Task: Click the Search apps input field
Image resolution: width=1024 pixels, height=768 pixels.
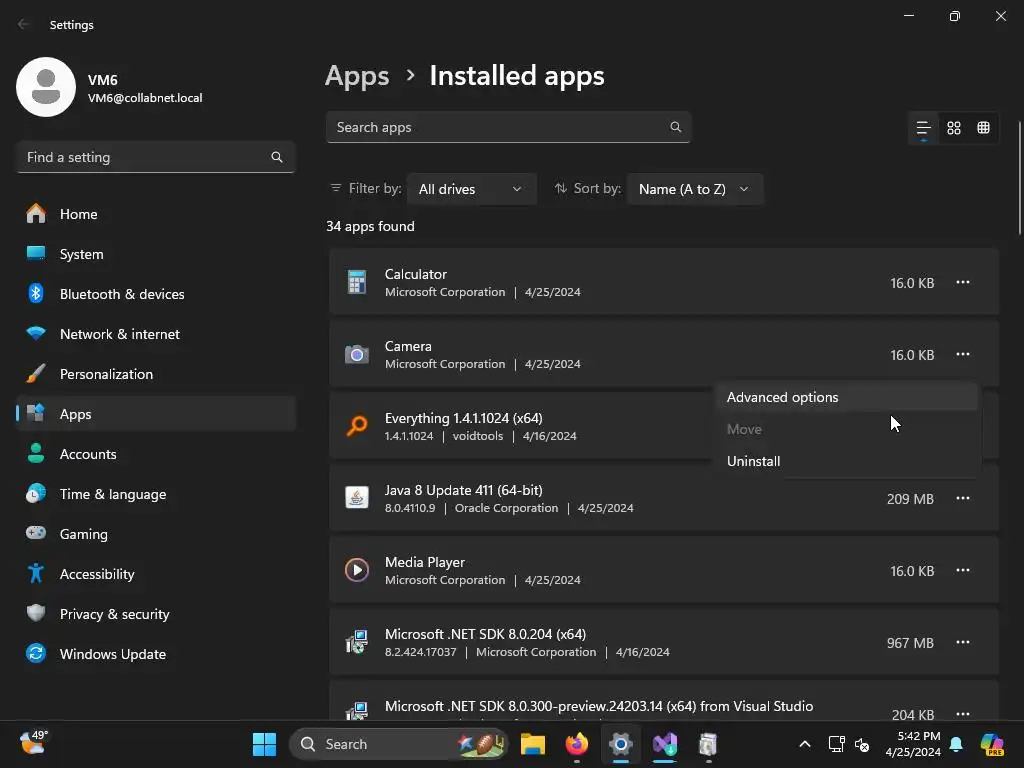Action: pyautogui.click(x=508, y=127)
